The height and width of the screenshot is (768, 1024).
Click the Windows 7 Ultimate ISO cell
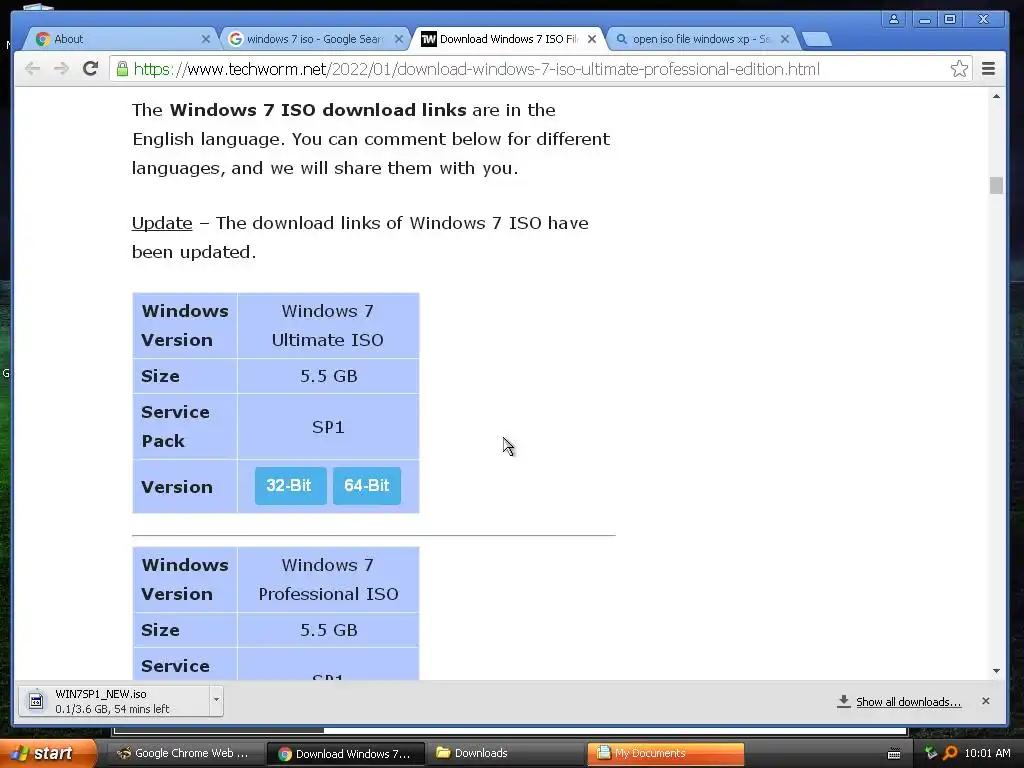[x=328, y=325]
